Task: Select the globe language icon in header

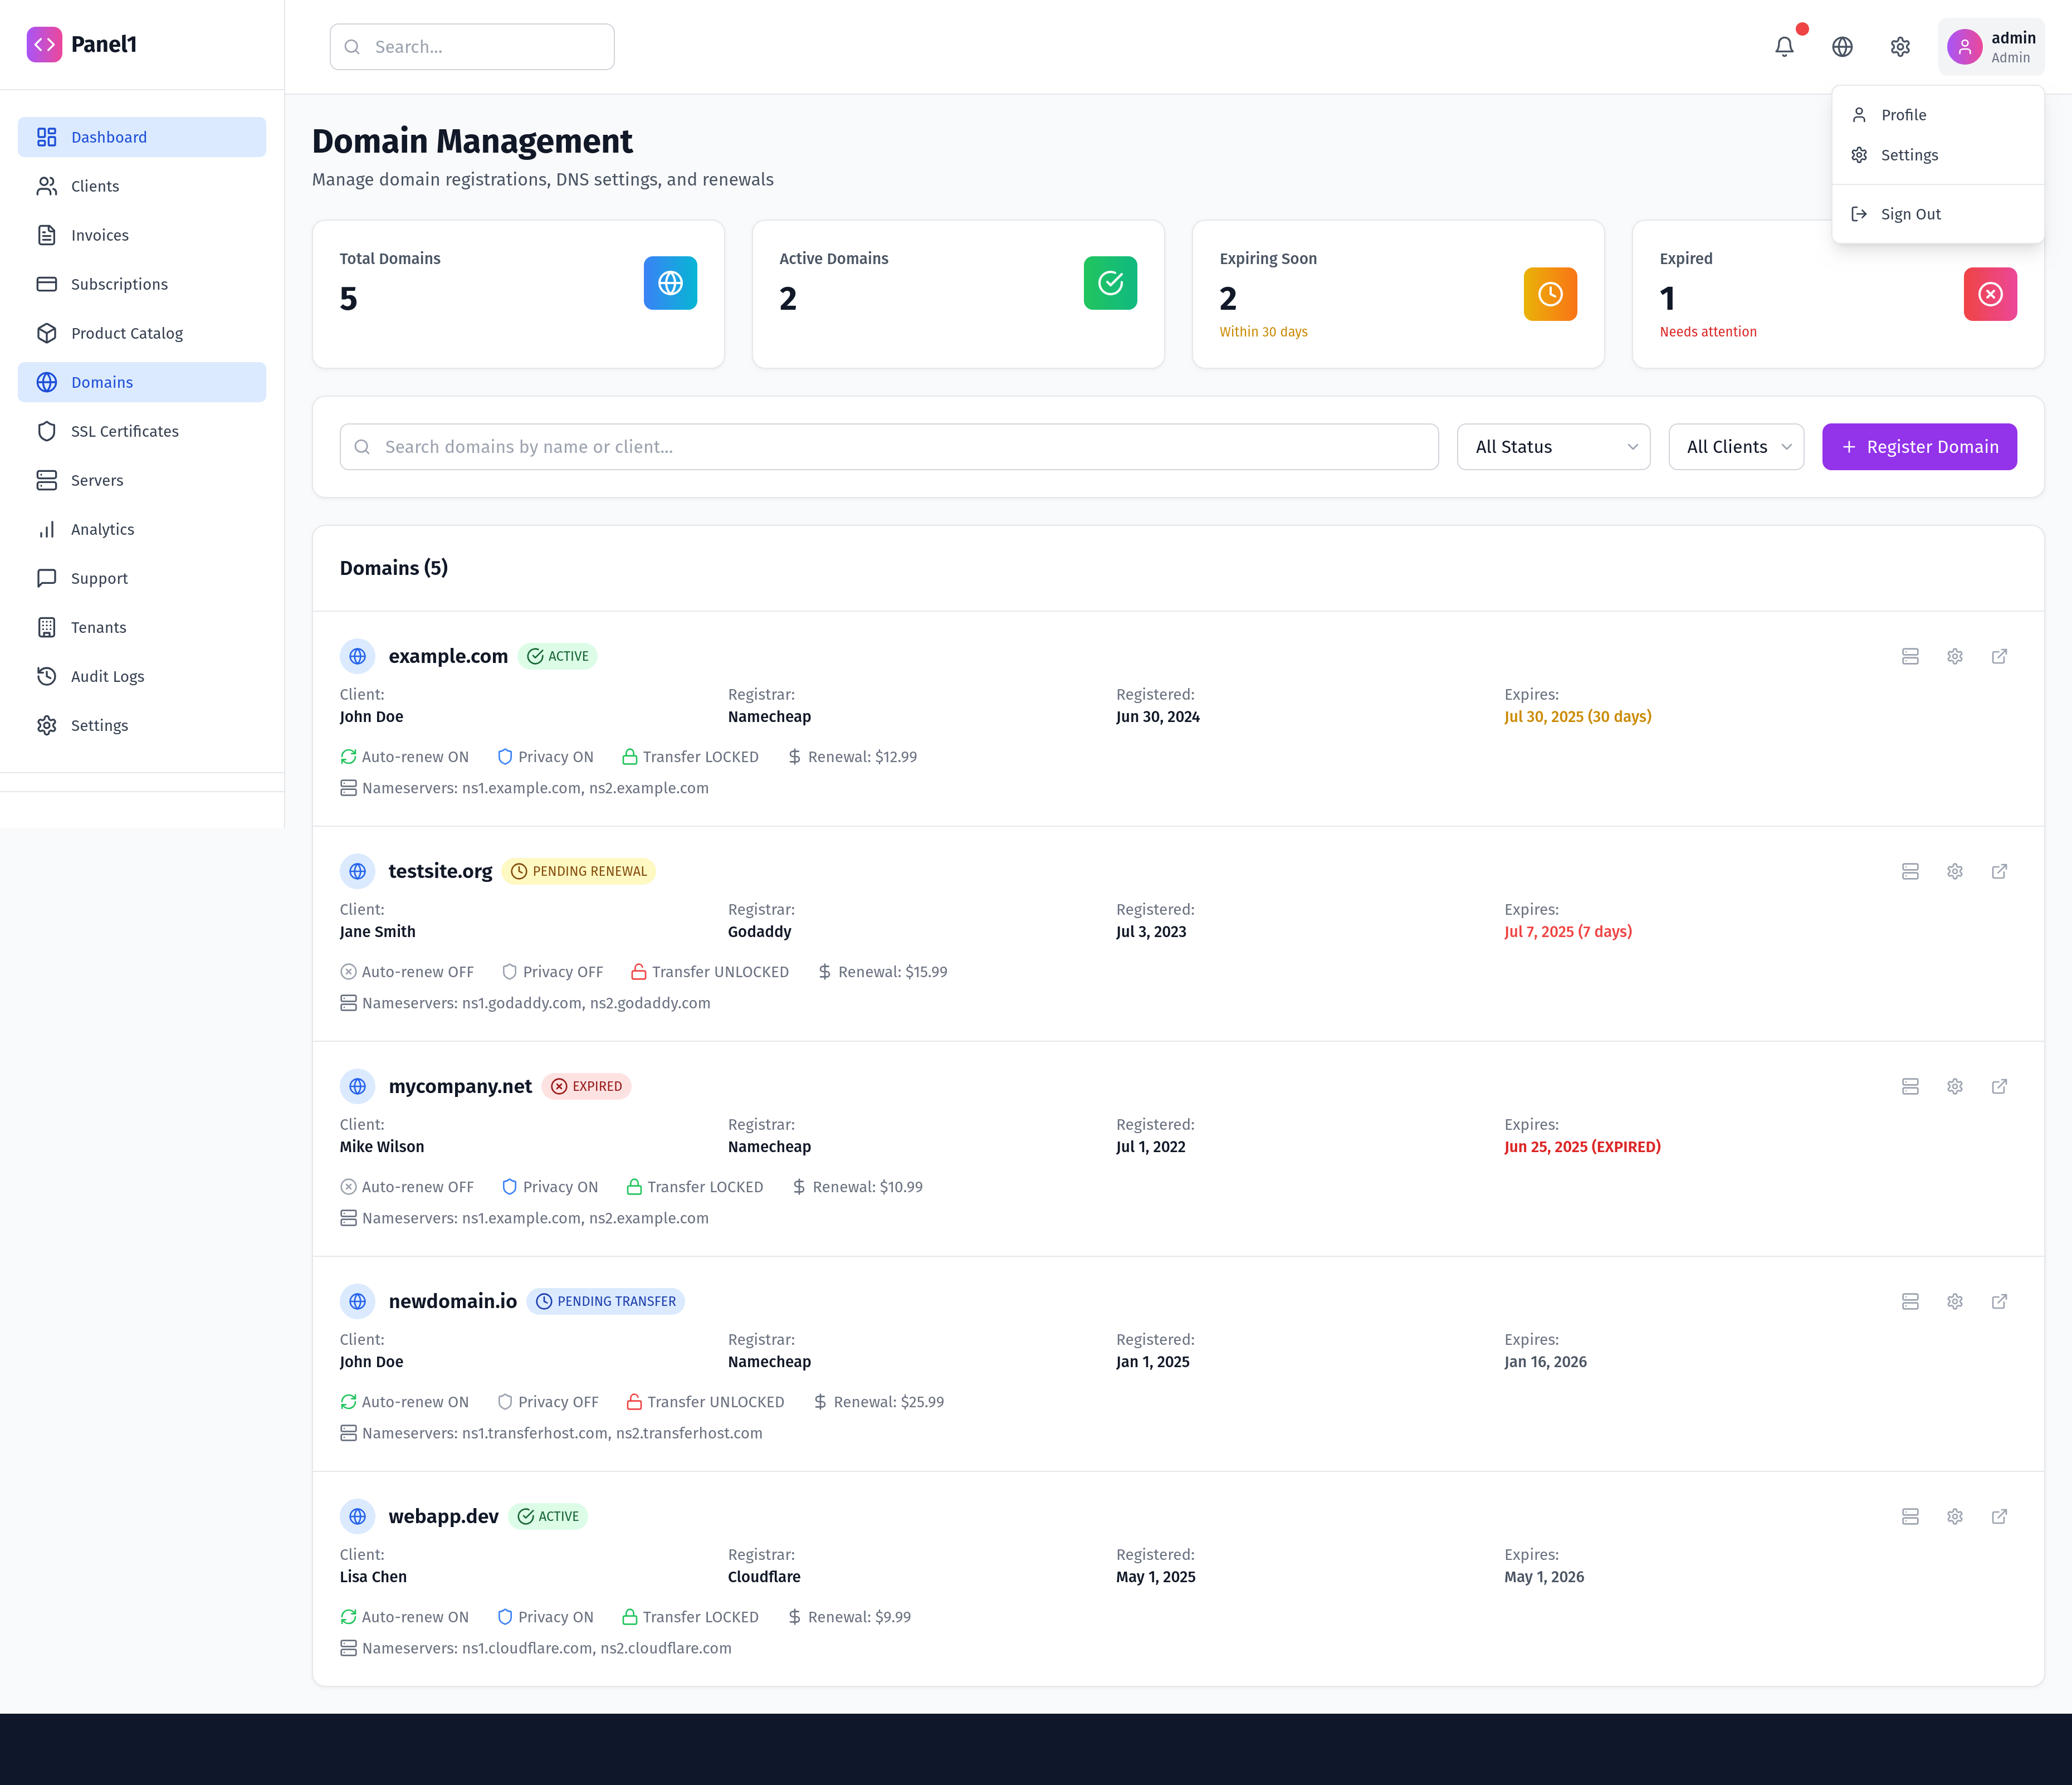Action: click(1842, 46)
